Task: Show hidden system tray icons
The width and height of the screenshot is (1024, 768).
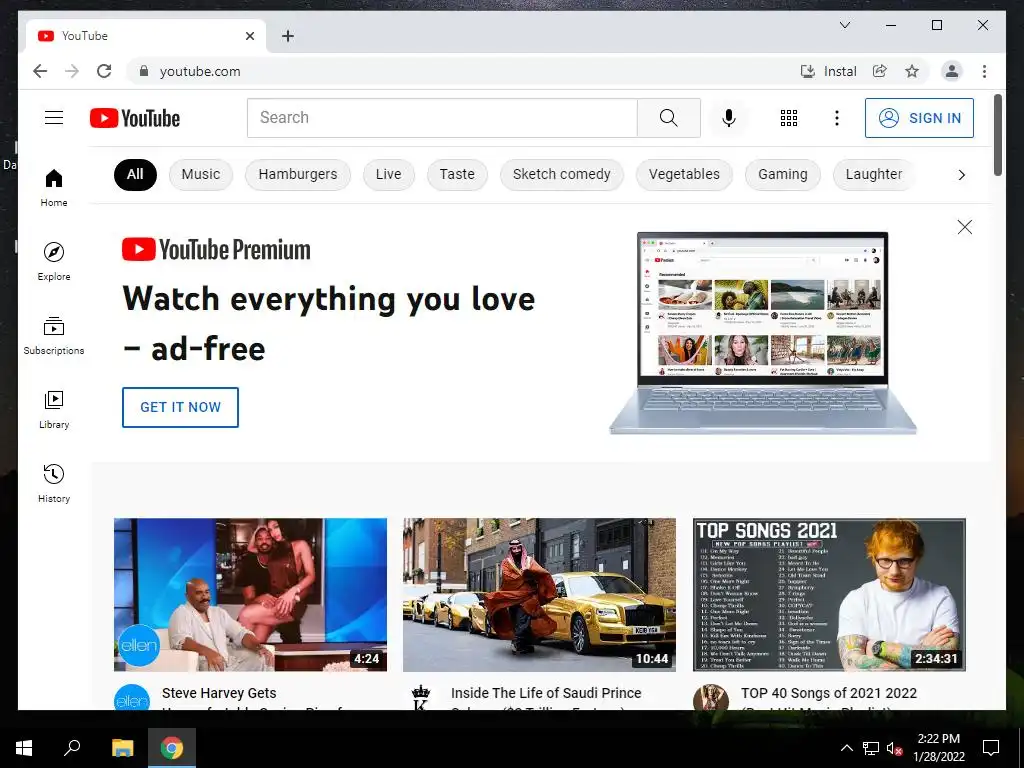Action: click(x=846, y=748)
